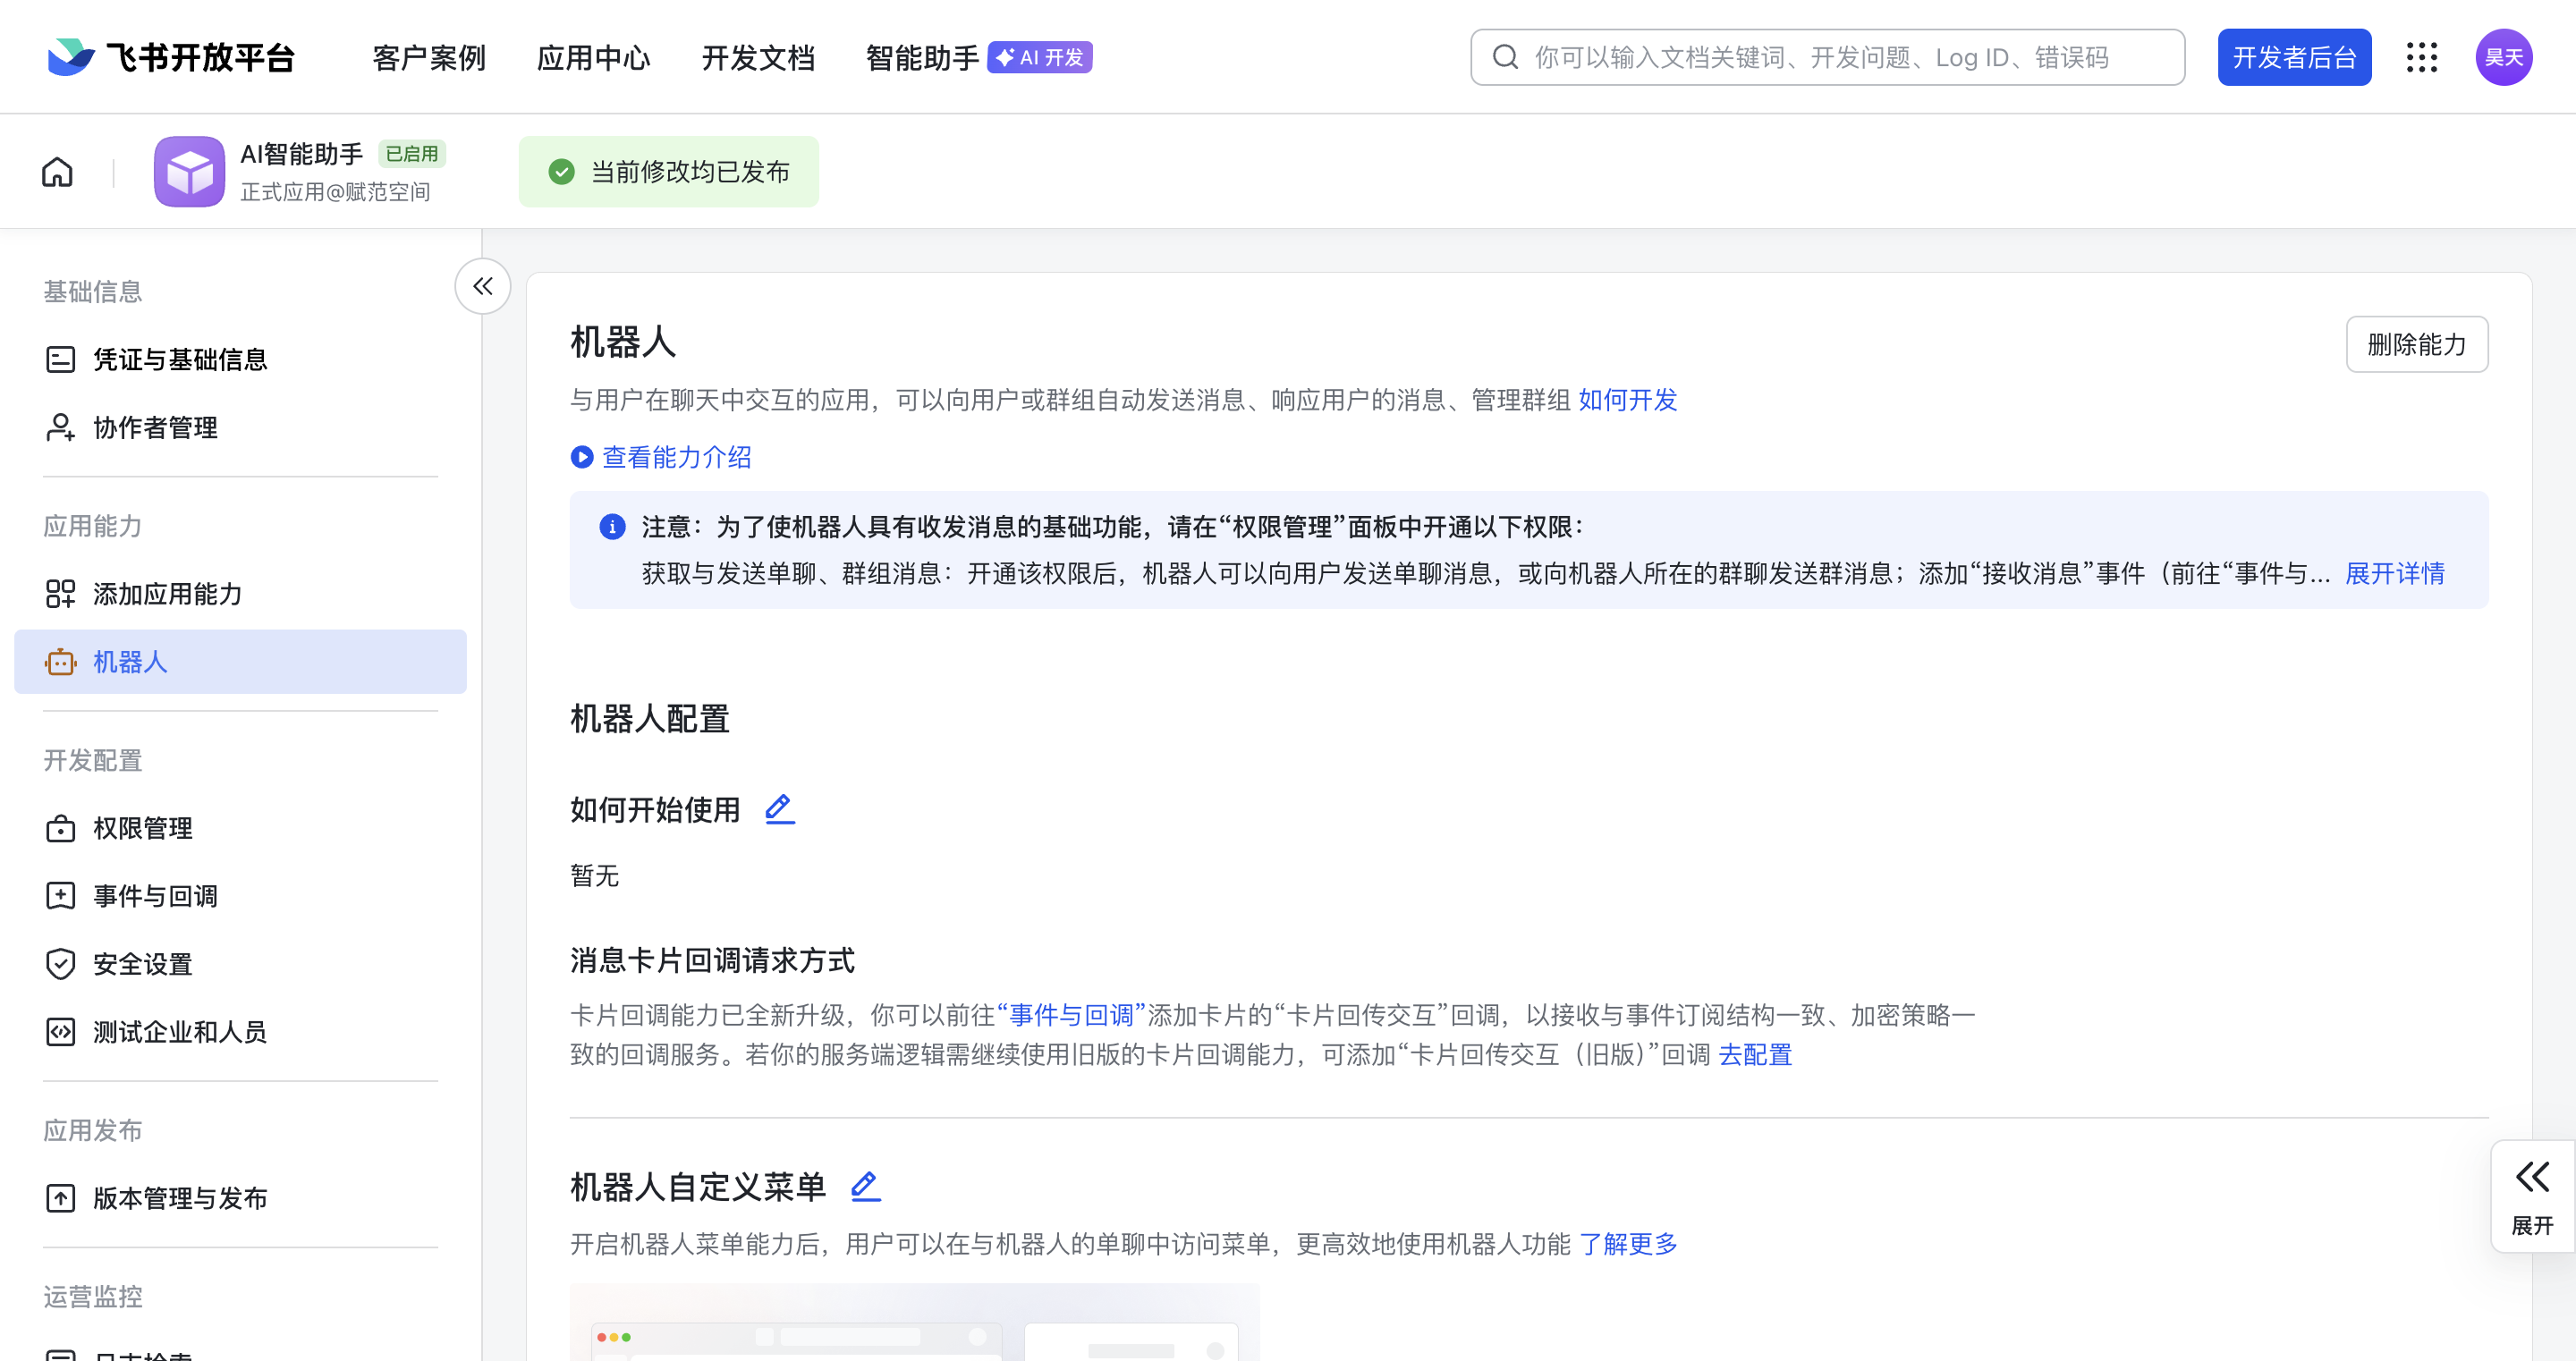The width and height of the screenshot is (2576, 1361).
Task: Click the info icon in the notice banner
Action: coord(612,526)
